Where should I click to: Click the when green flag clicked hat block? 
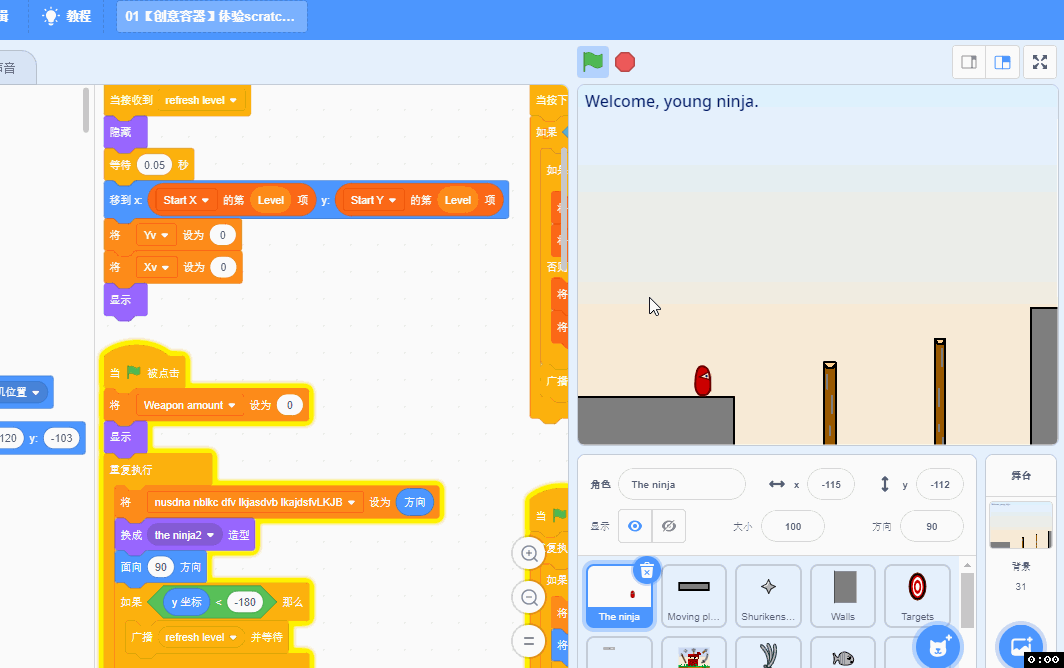pyautogui.click(x=145, y=372)
